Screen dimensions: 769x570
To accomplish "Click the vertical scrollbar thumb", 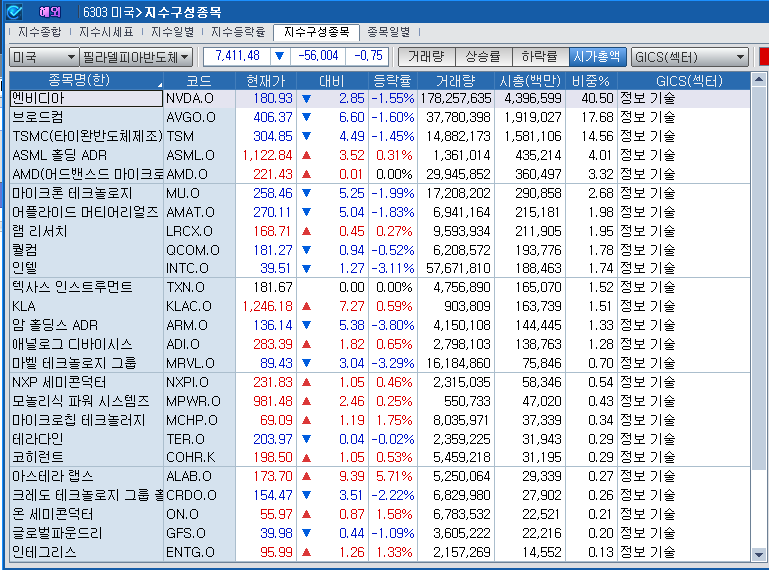I will click(x=758, y=278).
